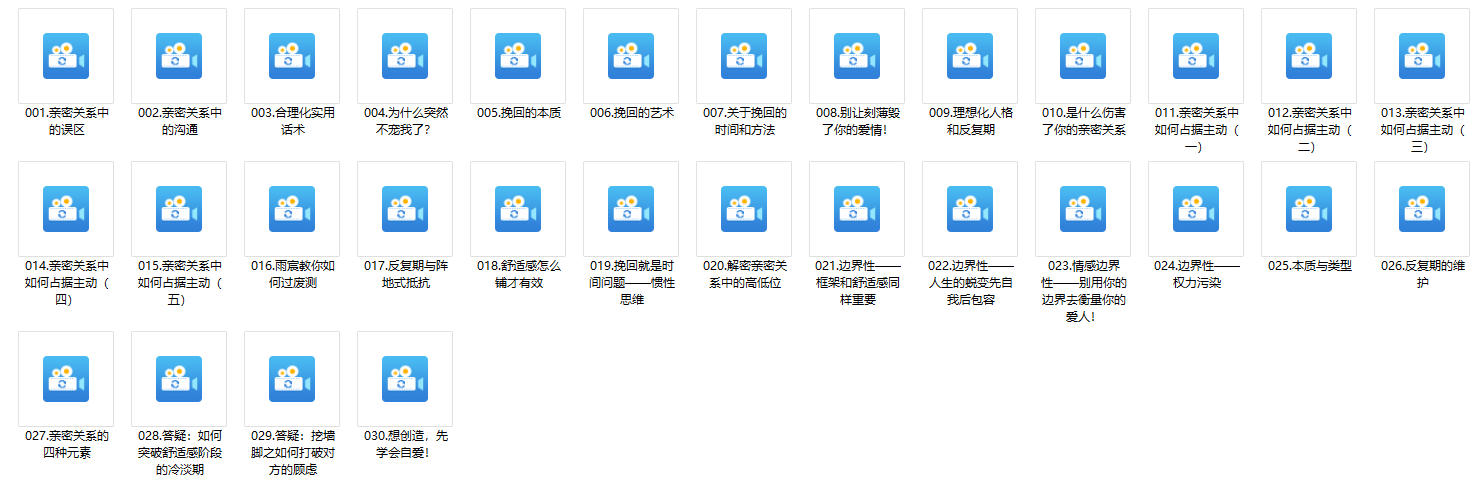Select the 005.挽回的本质 video file
1483x482 pixels.
click(518, 56)
